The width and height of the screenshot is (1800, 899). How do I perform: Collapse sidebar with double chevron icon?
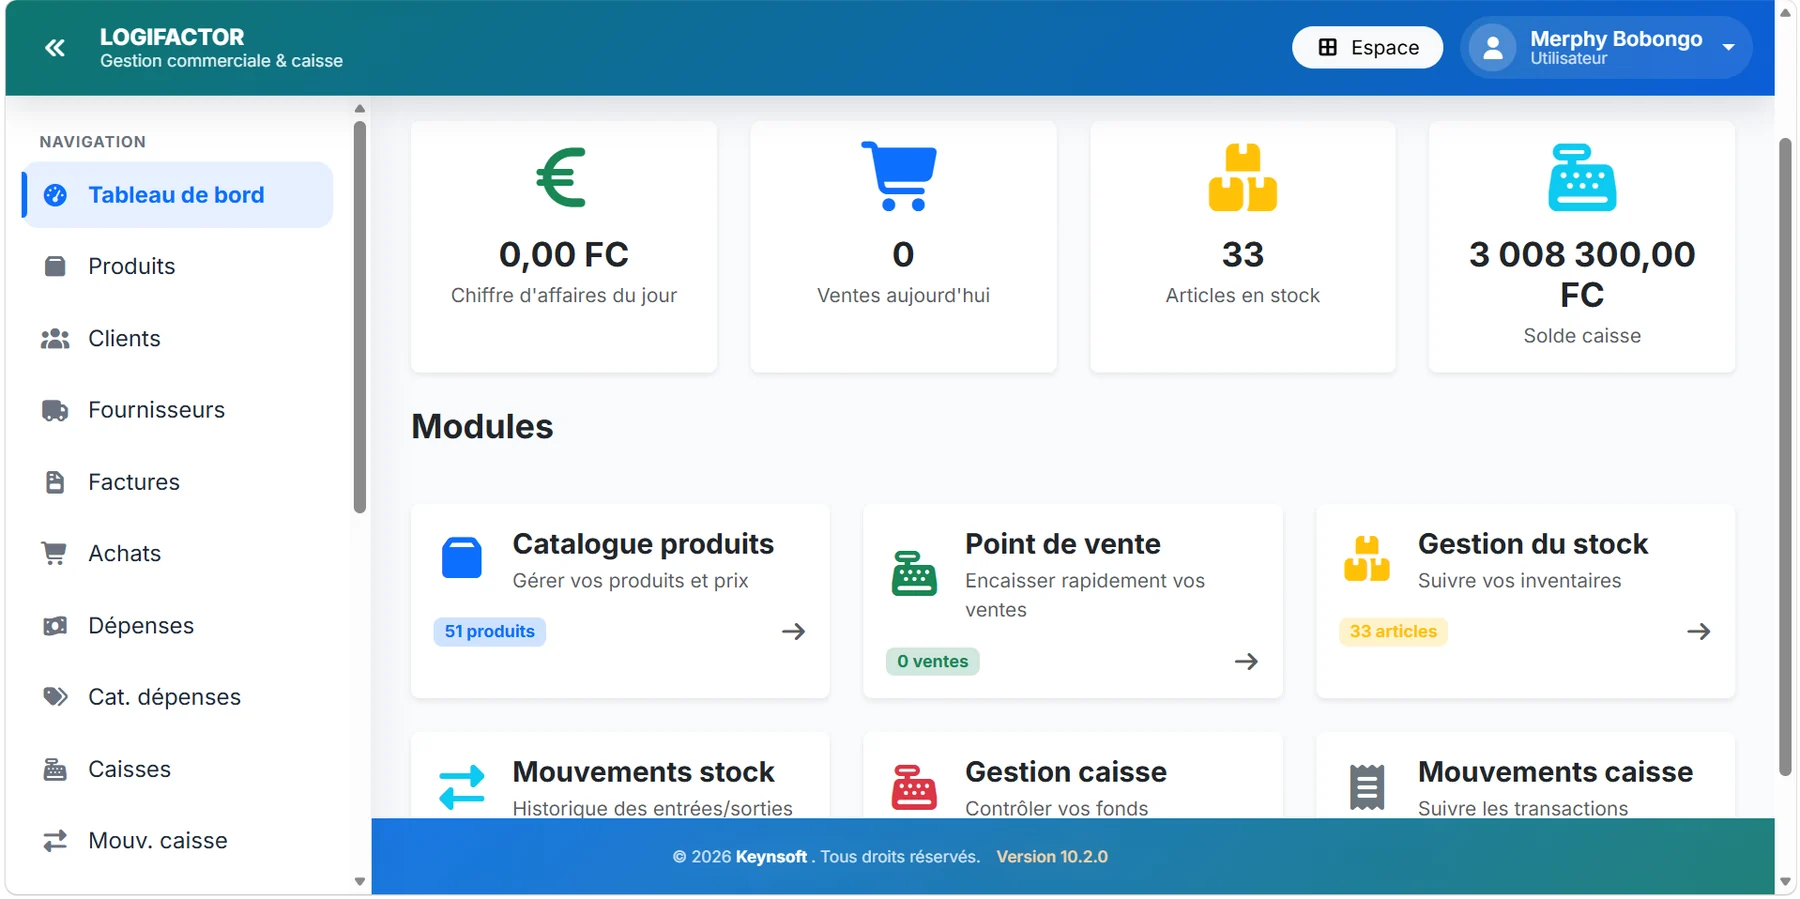[55, 47]
